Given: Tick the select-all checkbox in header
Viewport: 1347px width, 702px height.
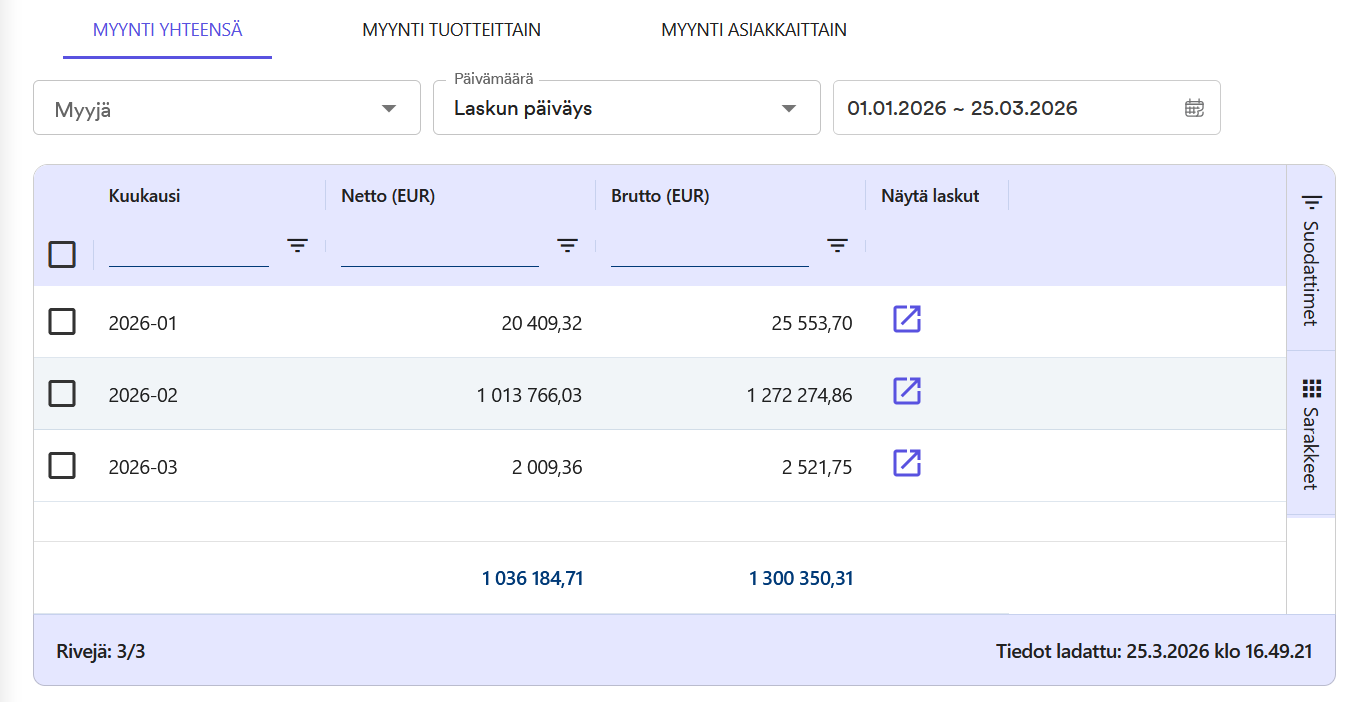Looking at the screenshot, I should (x=62, y=254).
